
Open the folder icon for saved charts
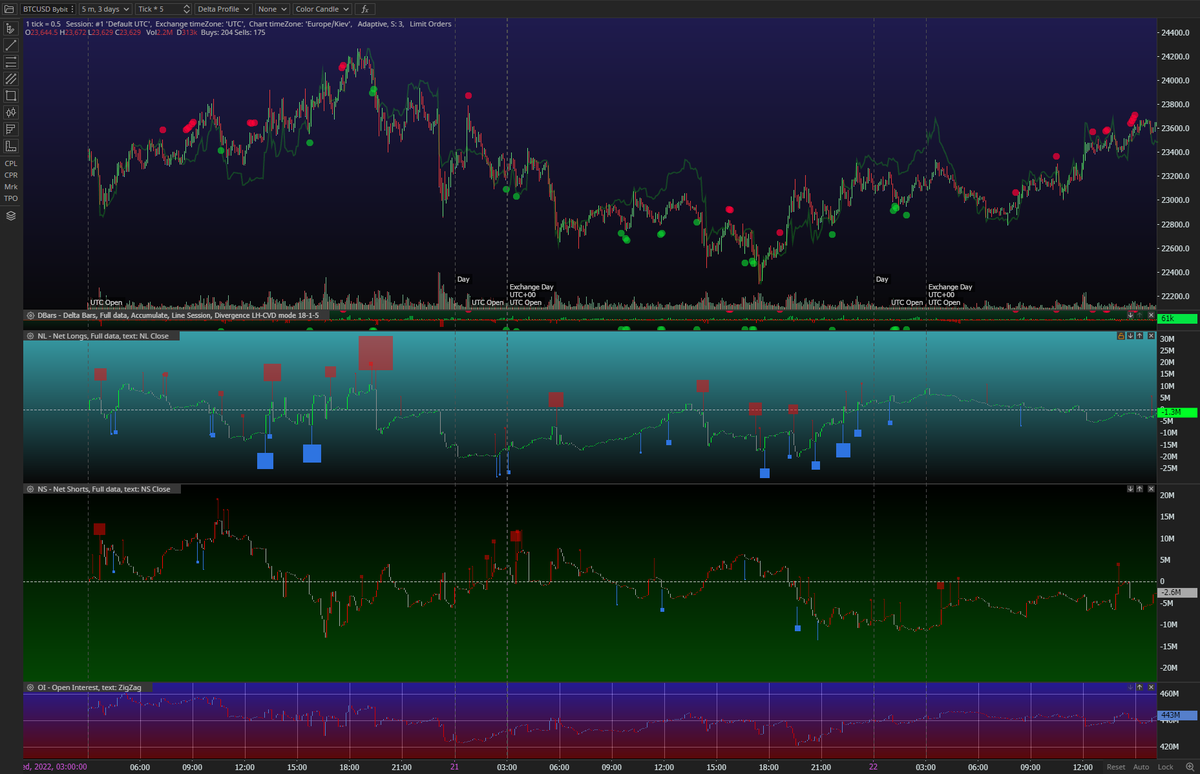(9, 9)
